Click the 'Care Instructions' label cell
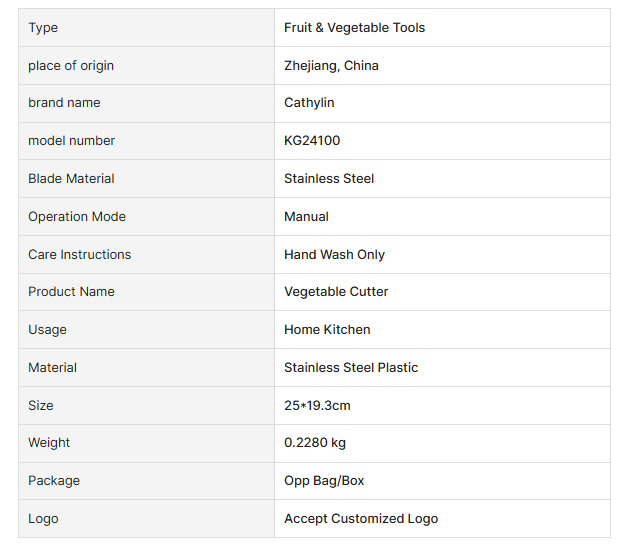 [79, 255]
